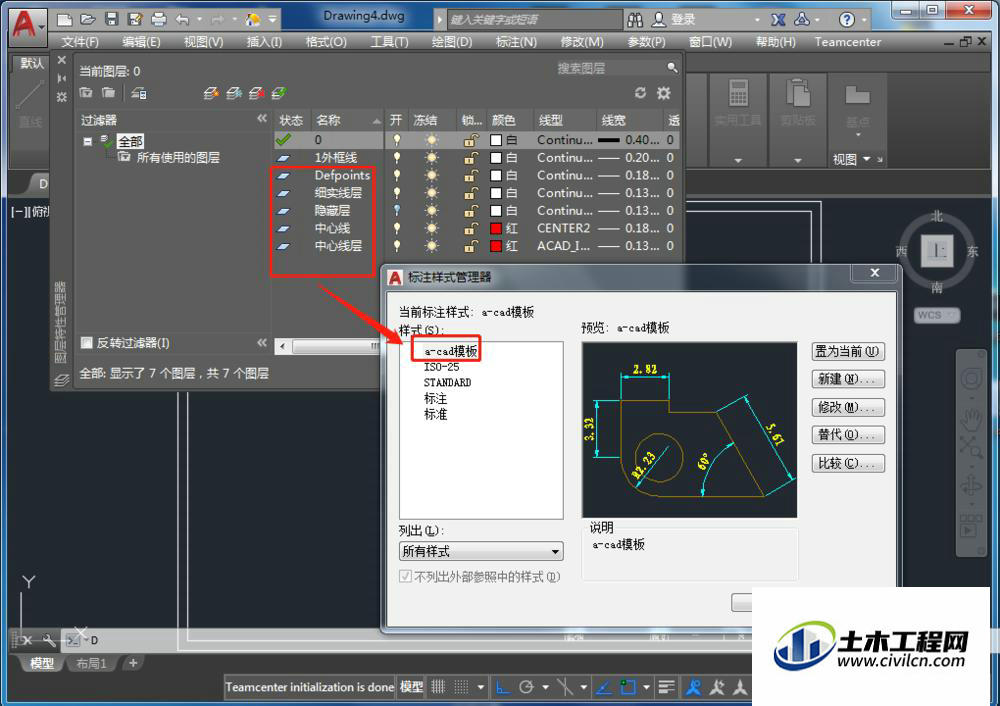Open the 所有样式 list dropdown
The image size is (1000, 706).
tap(481, 551)
